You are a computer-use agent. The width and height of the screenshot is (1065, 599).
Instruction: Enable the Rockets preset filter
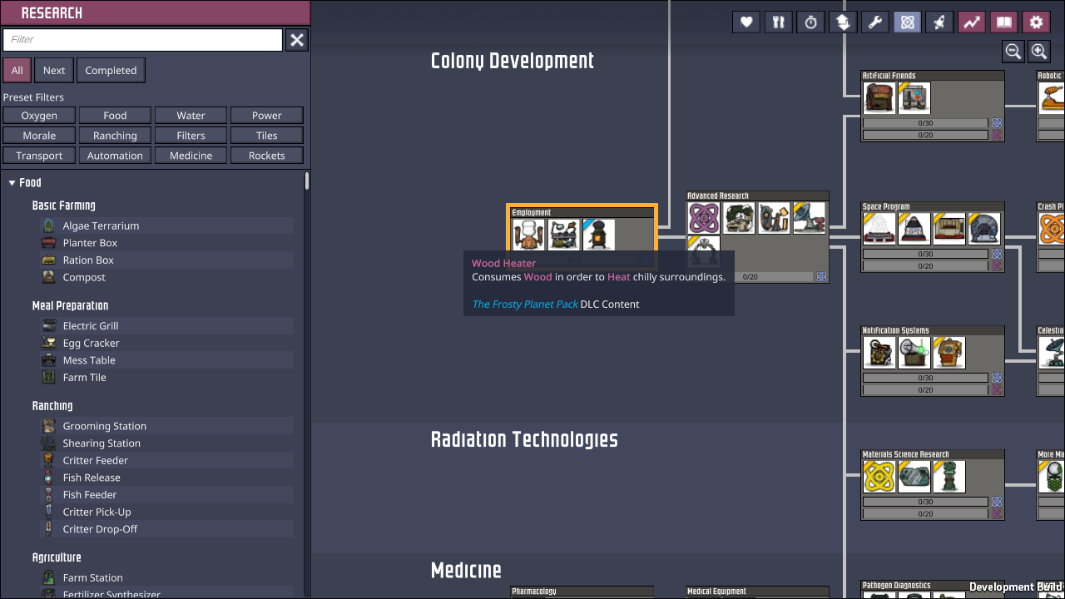click(267, 155)
